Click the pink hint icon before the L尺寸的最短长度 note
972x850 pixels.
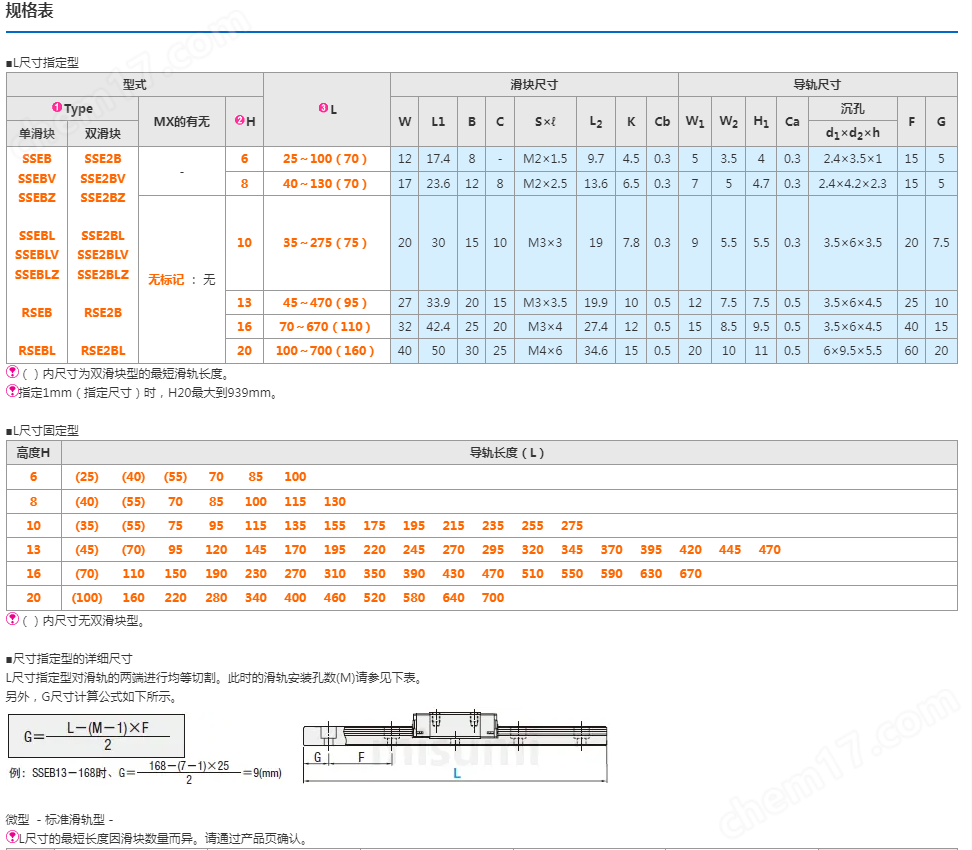[x=12, y=837]
